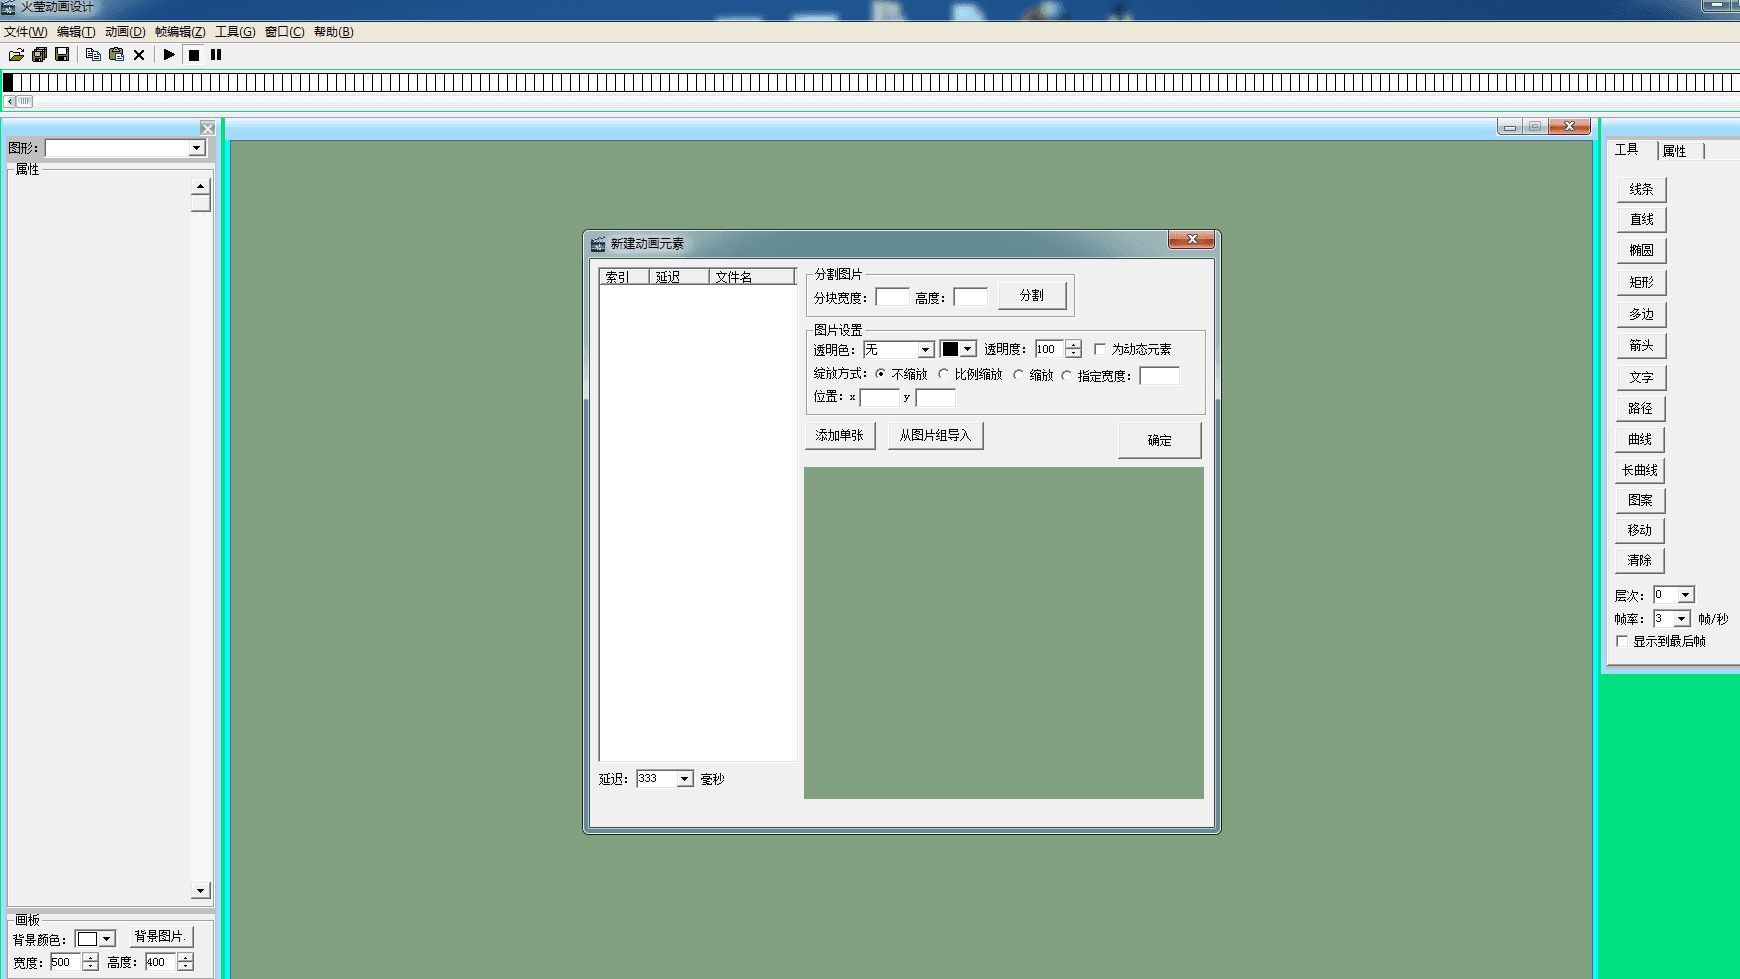Select the 不缩放 radio option
The width and height of the screenshot is (1740, 979).
point(880,374)
